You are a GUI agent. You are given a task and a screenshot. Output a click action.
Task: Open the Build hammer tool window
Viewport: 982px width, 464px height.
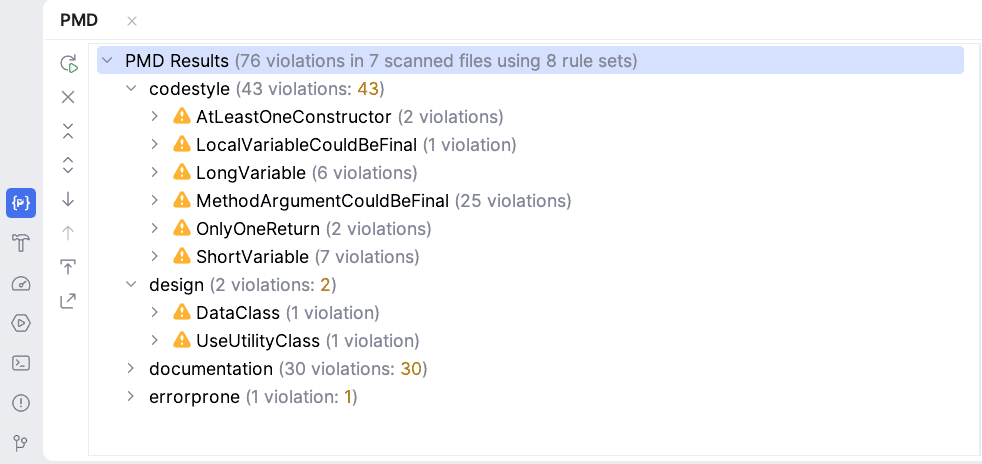point(21,243)
